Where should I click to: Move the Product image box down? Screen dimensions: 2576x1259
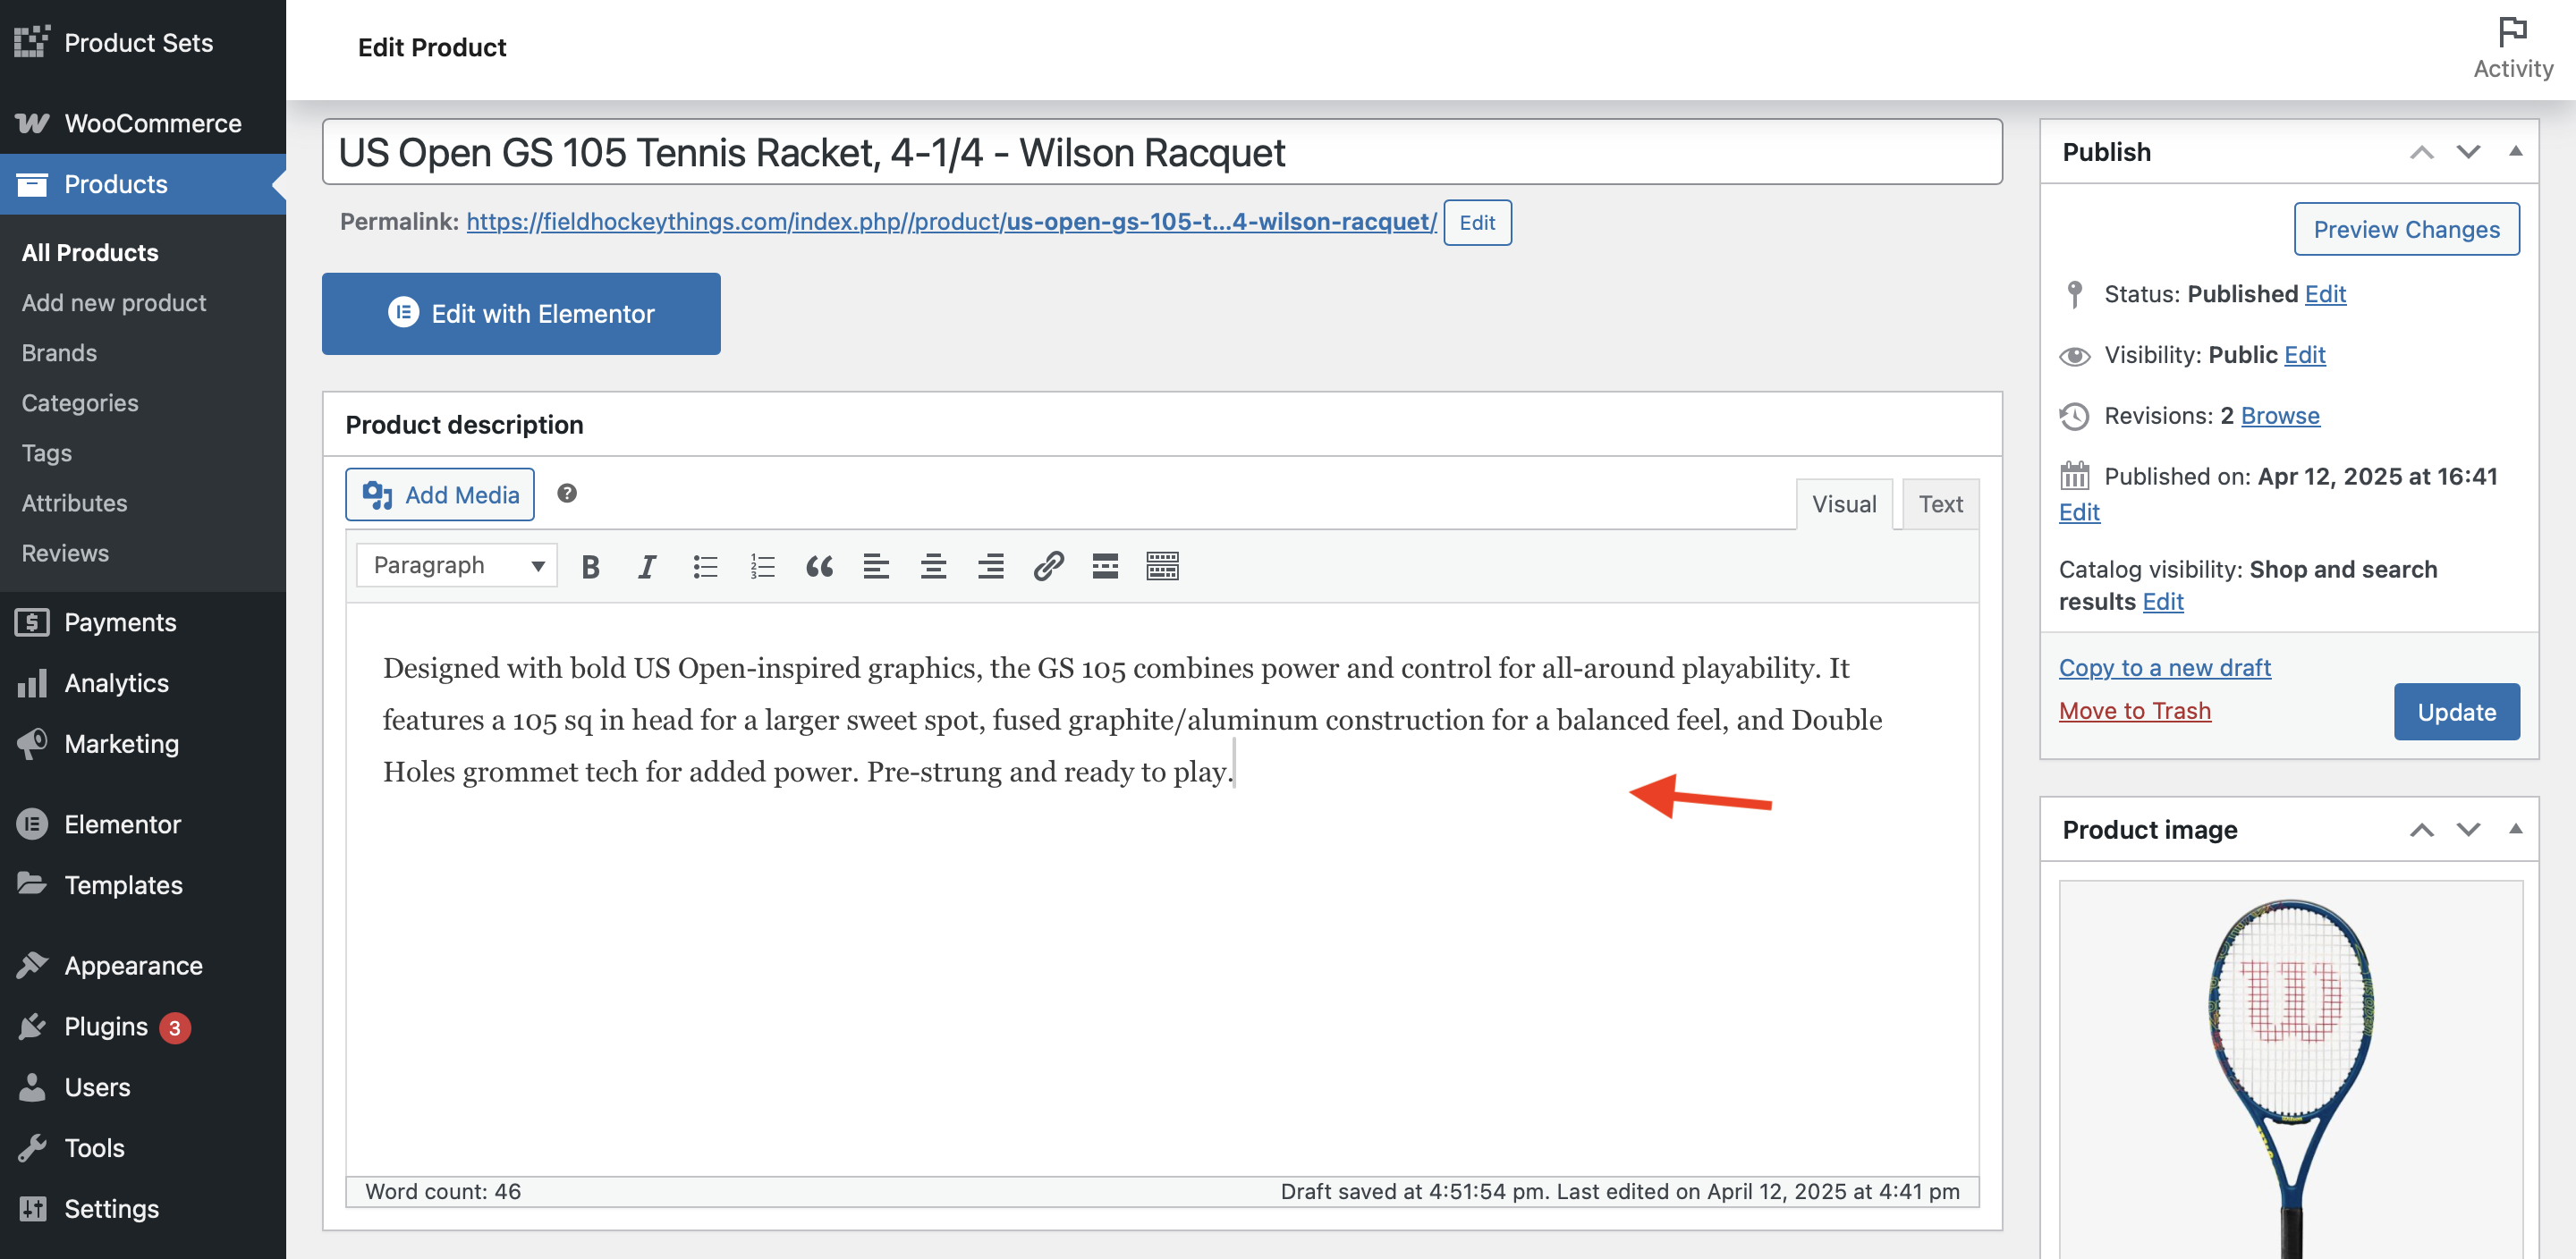coord(2468,830)
